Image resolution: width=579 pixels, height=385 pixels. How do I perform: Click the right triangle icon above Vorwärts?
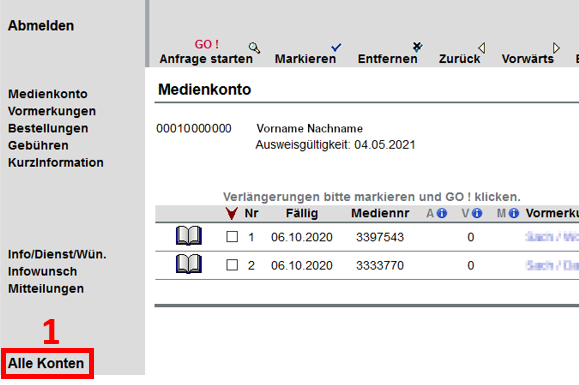(x=556, y=48)
